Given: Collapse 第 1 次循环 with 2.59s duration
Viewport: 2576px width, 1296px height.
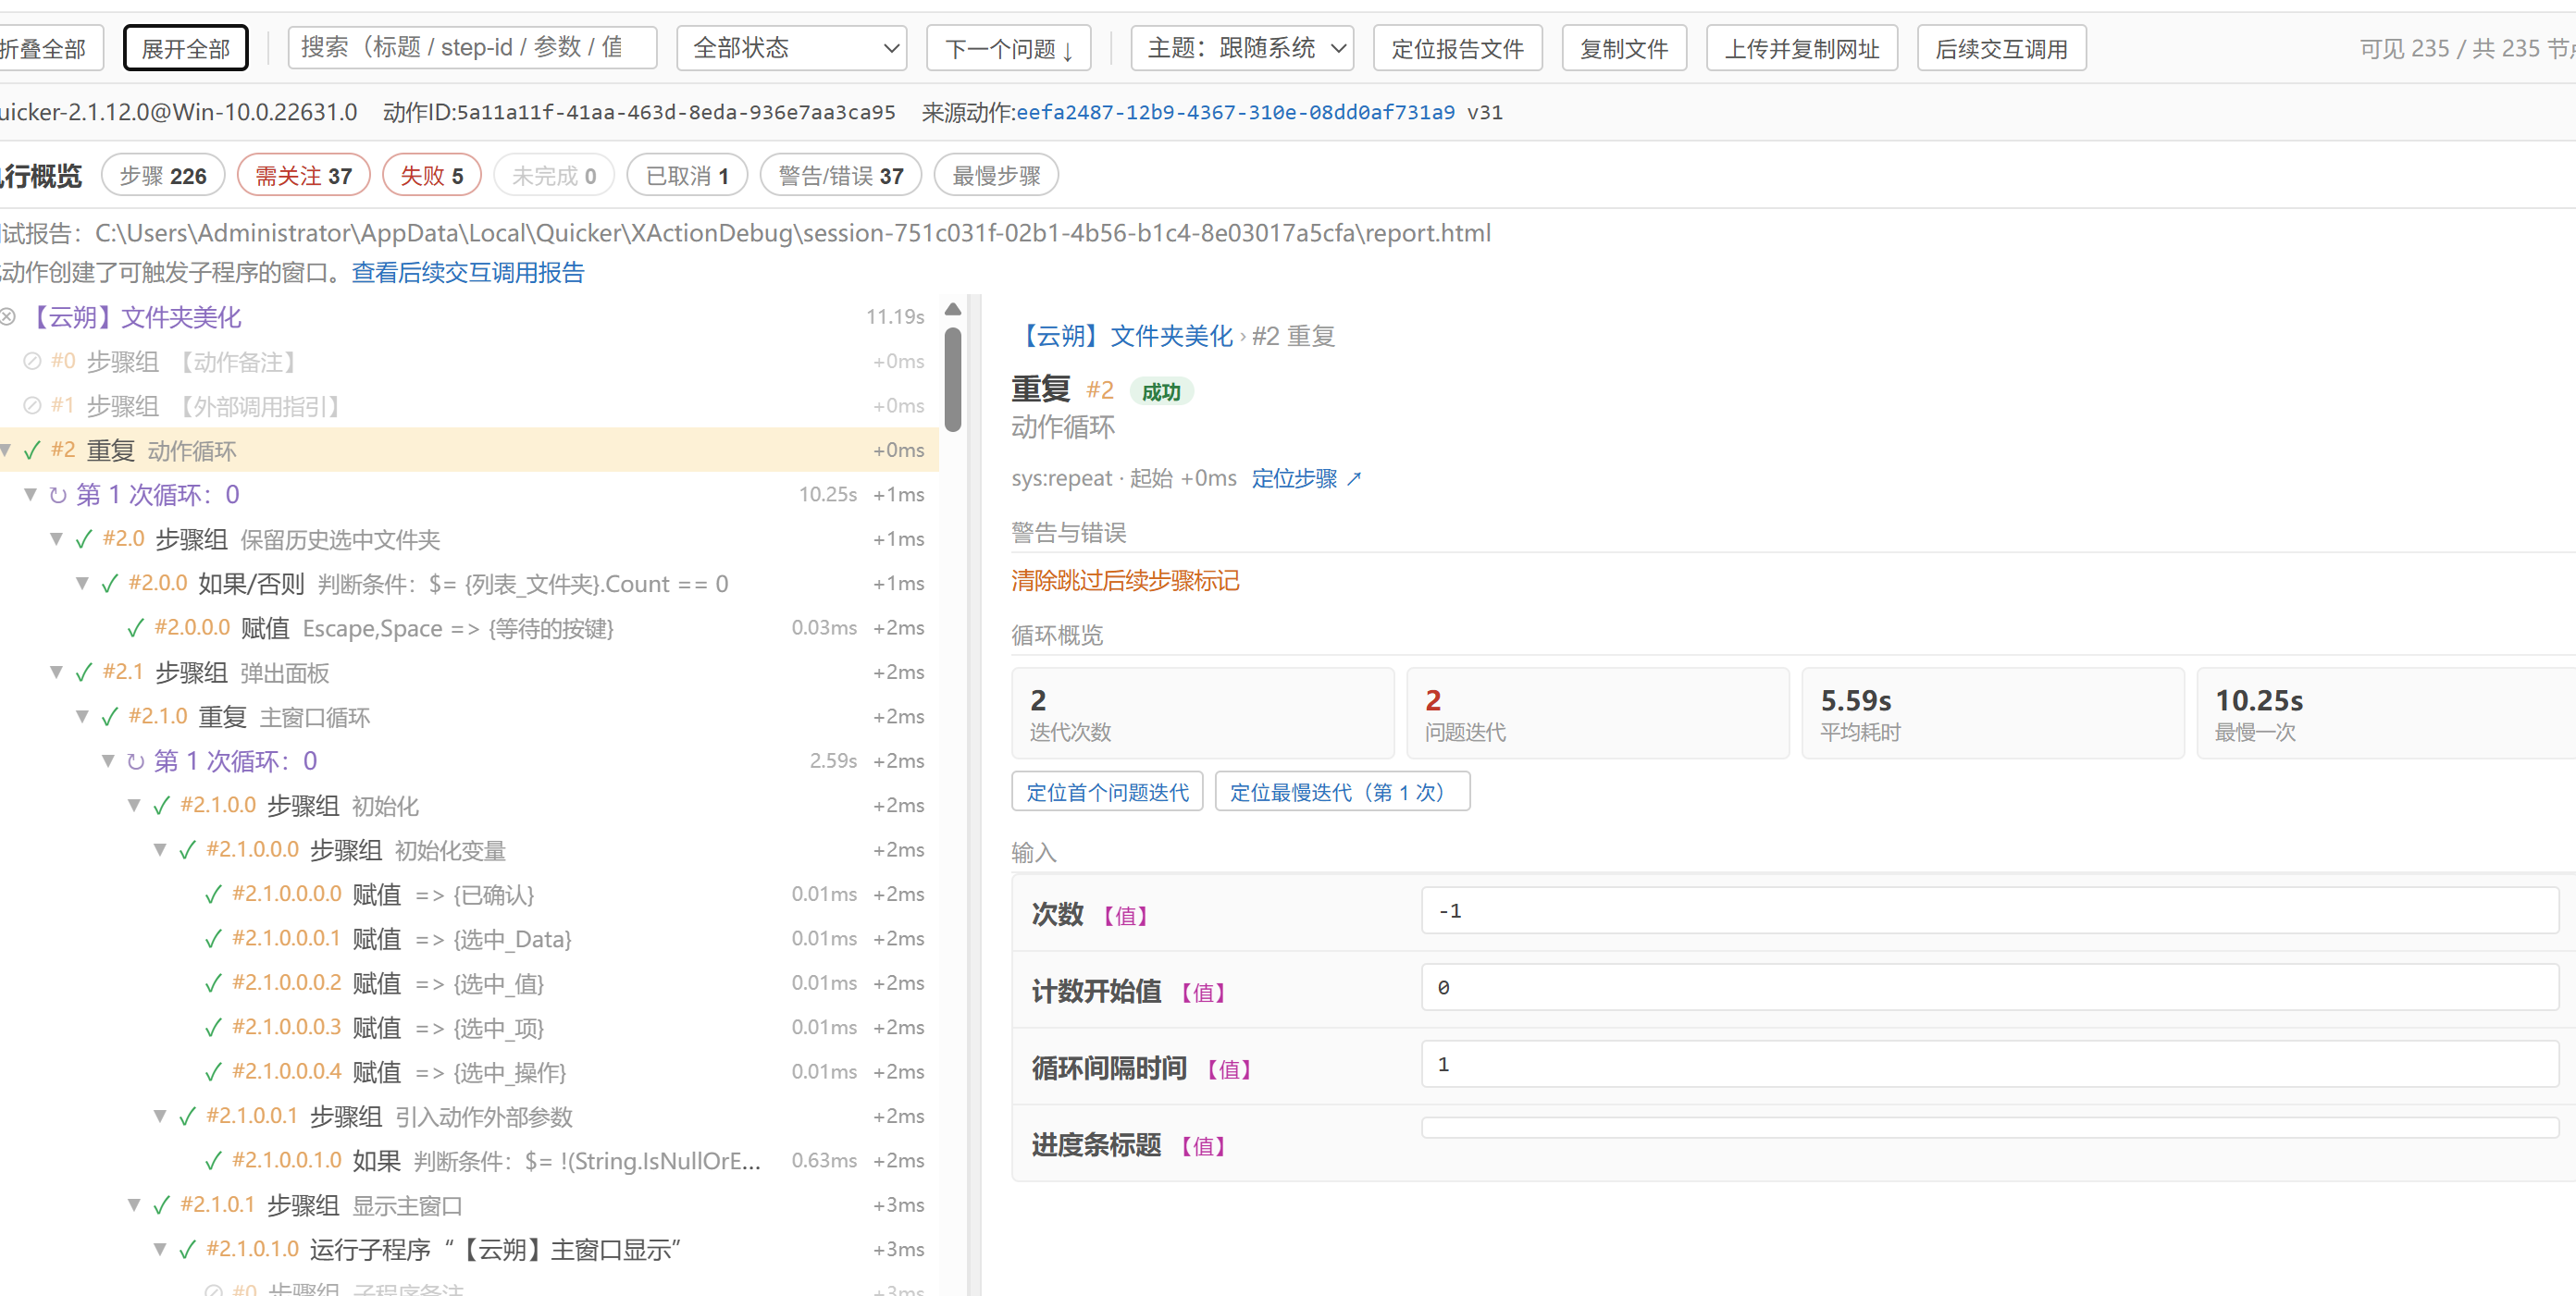Looking at the screenshot, I should [x=109, y=761].
